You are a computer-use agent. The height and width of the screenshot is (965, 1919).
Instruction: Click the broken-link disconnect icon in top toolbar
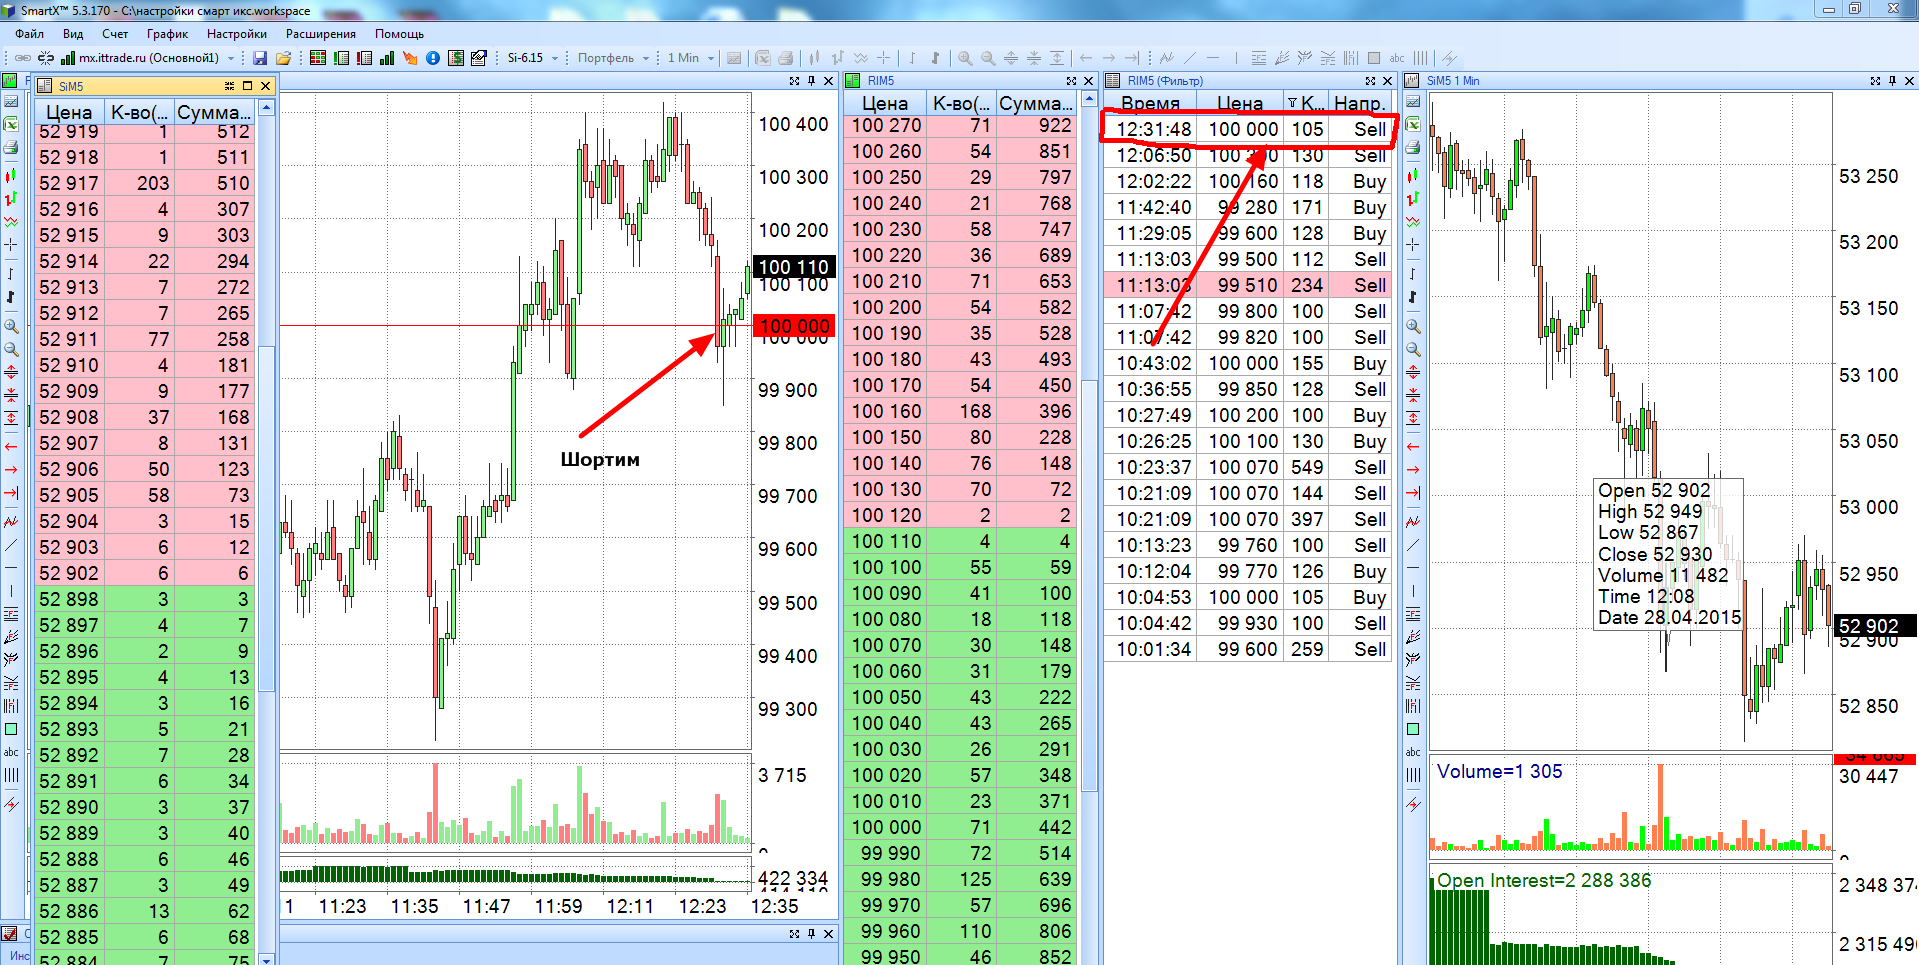point(46,58)
